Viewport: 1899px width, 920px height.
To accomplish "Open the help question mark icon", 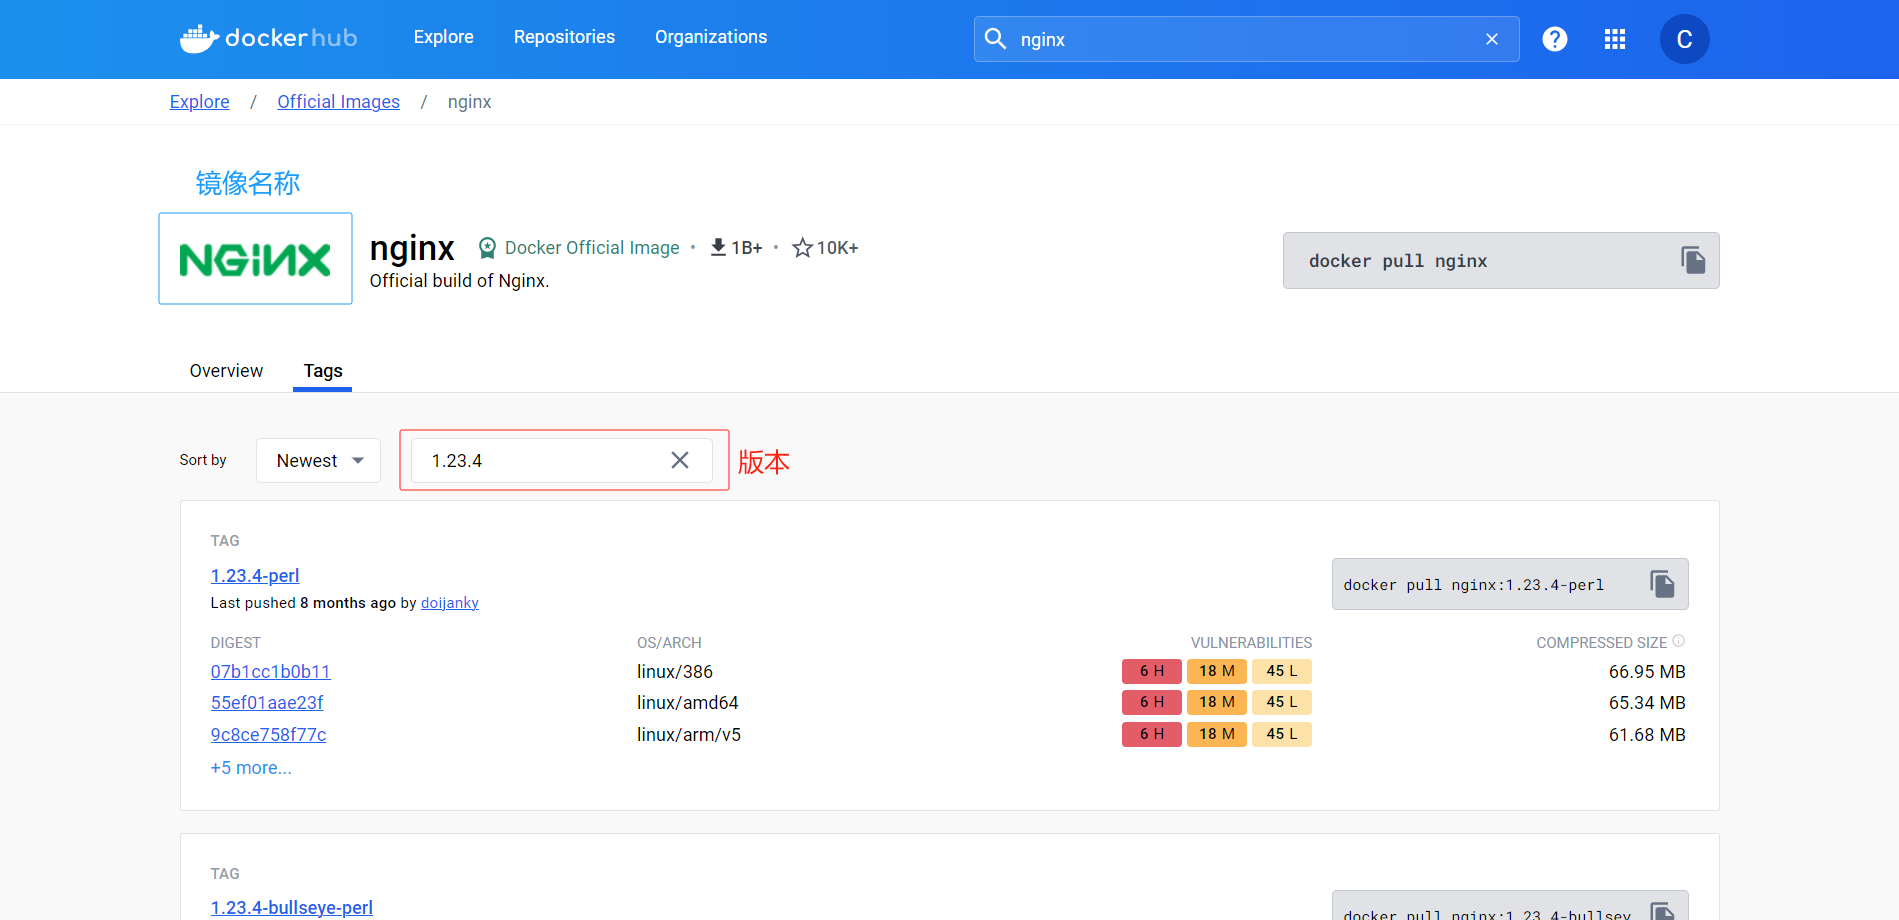I will click(1554, 39).
